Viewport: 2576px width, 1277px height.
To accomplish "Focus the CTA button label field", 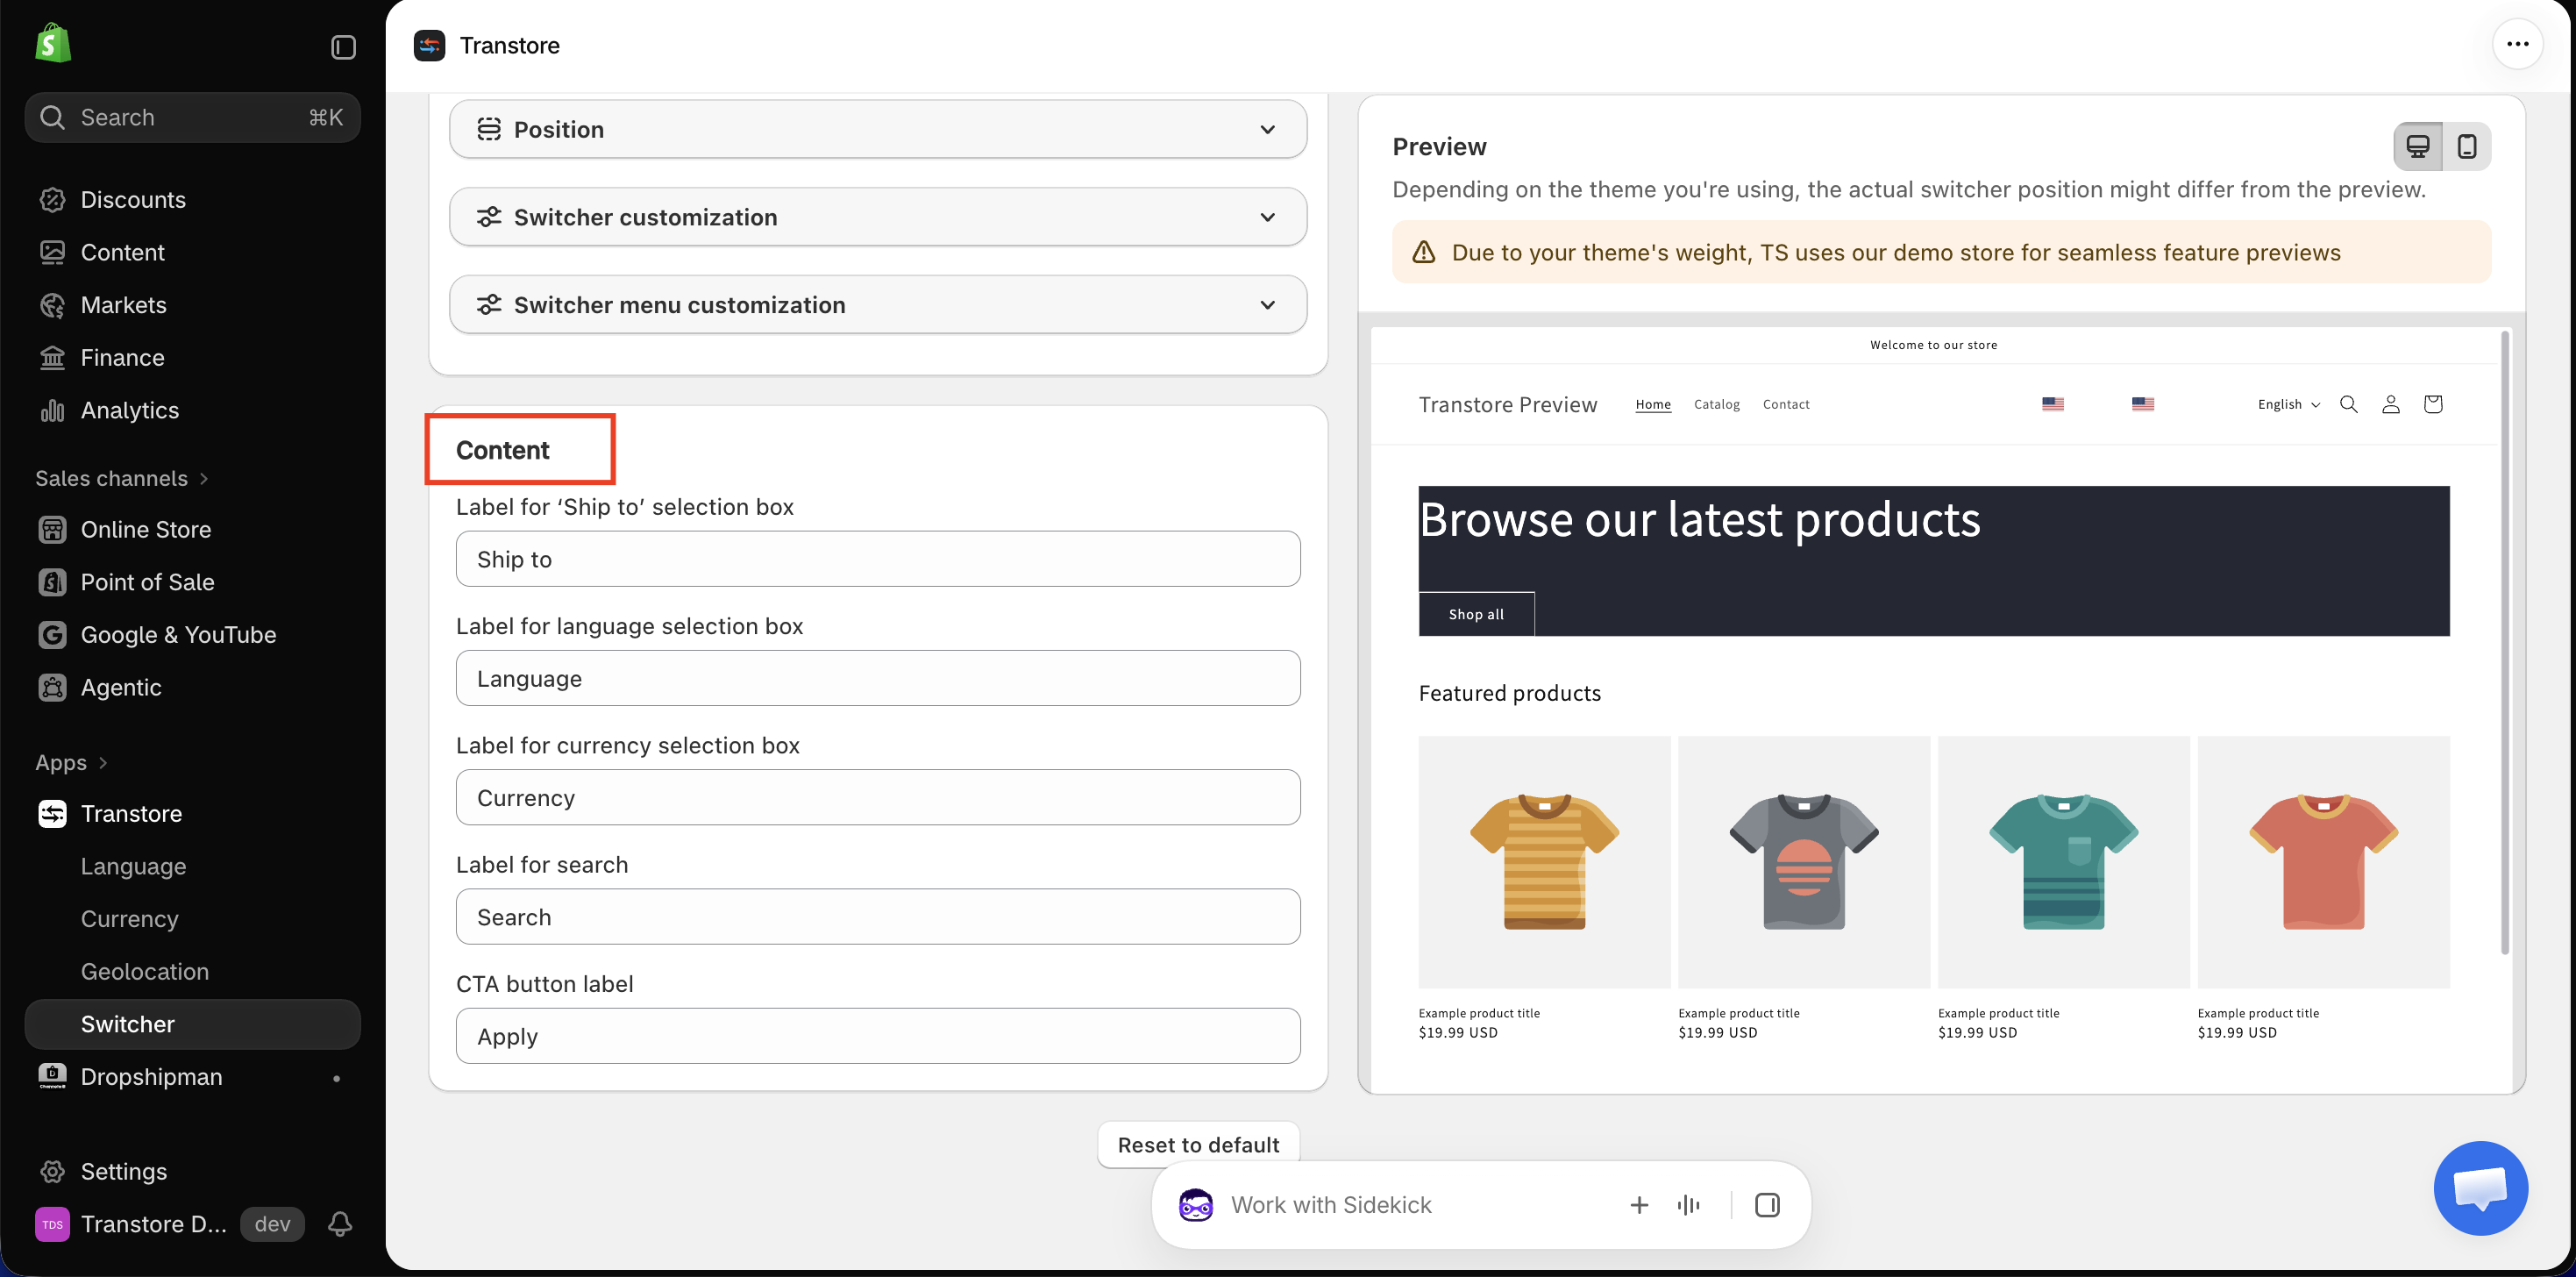I will 878,1036.
